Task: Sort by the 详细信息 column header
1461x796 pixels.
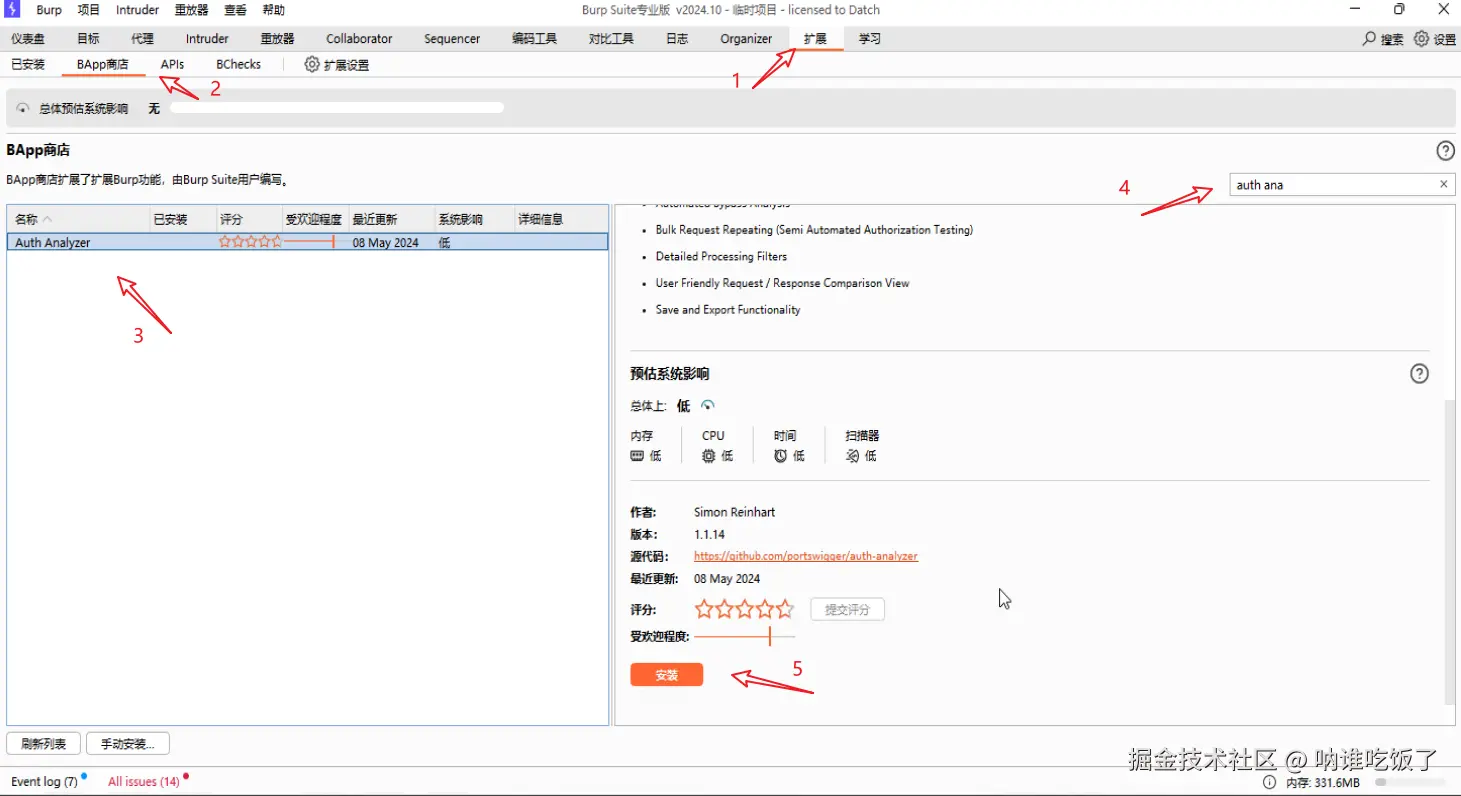Action: point(560,219)
